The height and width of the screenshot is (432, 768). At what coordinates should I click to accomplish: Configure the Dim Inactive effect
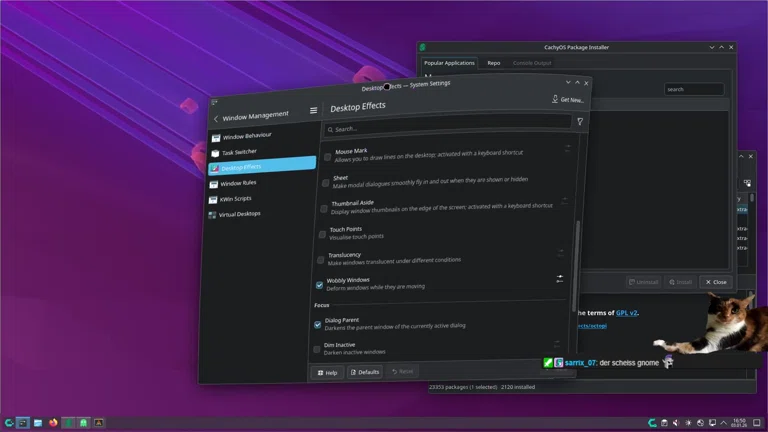557,344
